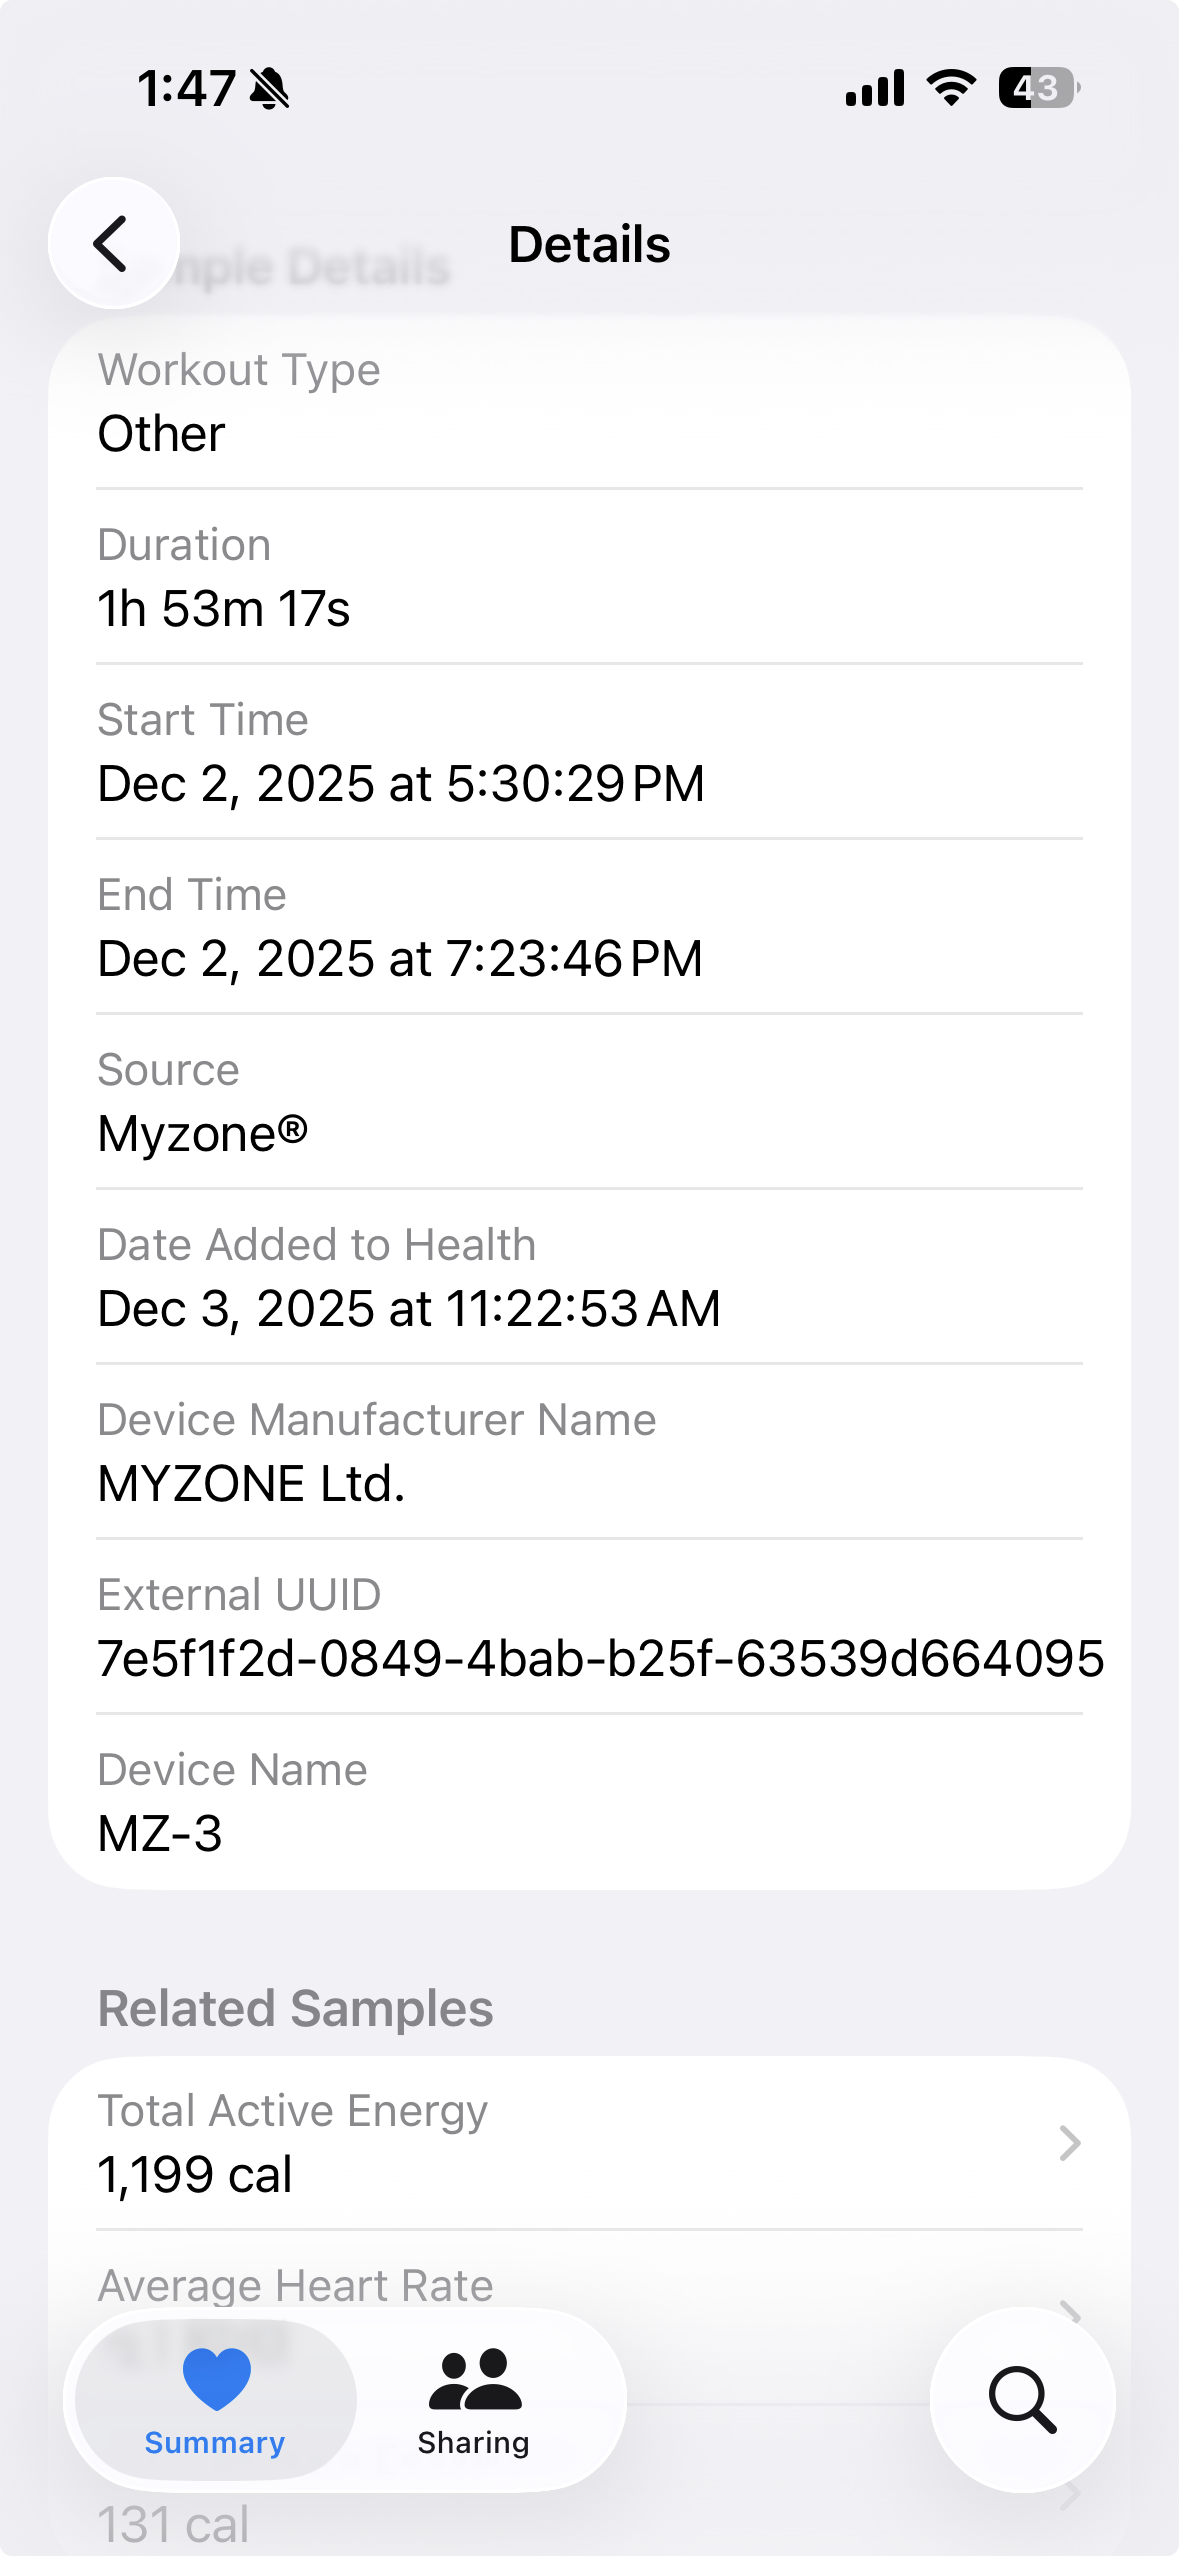
Task: Open Total Active Energy chevron
Action: (1069, 2143)
